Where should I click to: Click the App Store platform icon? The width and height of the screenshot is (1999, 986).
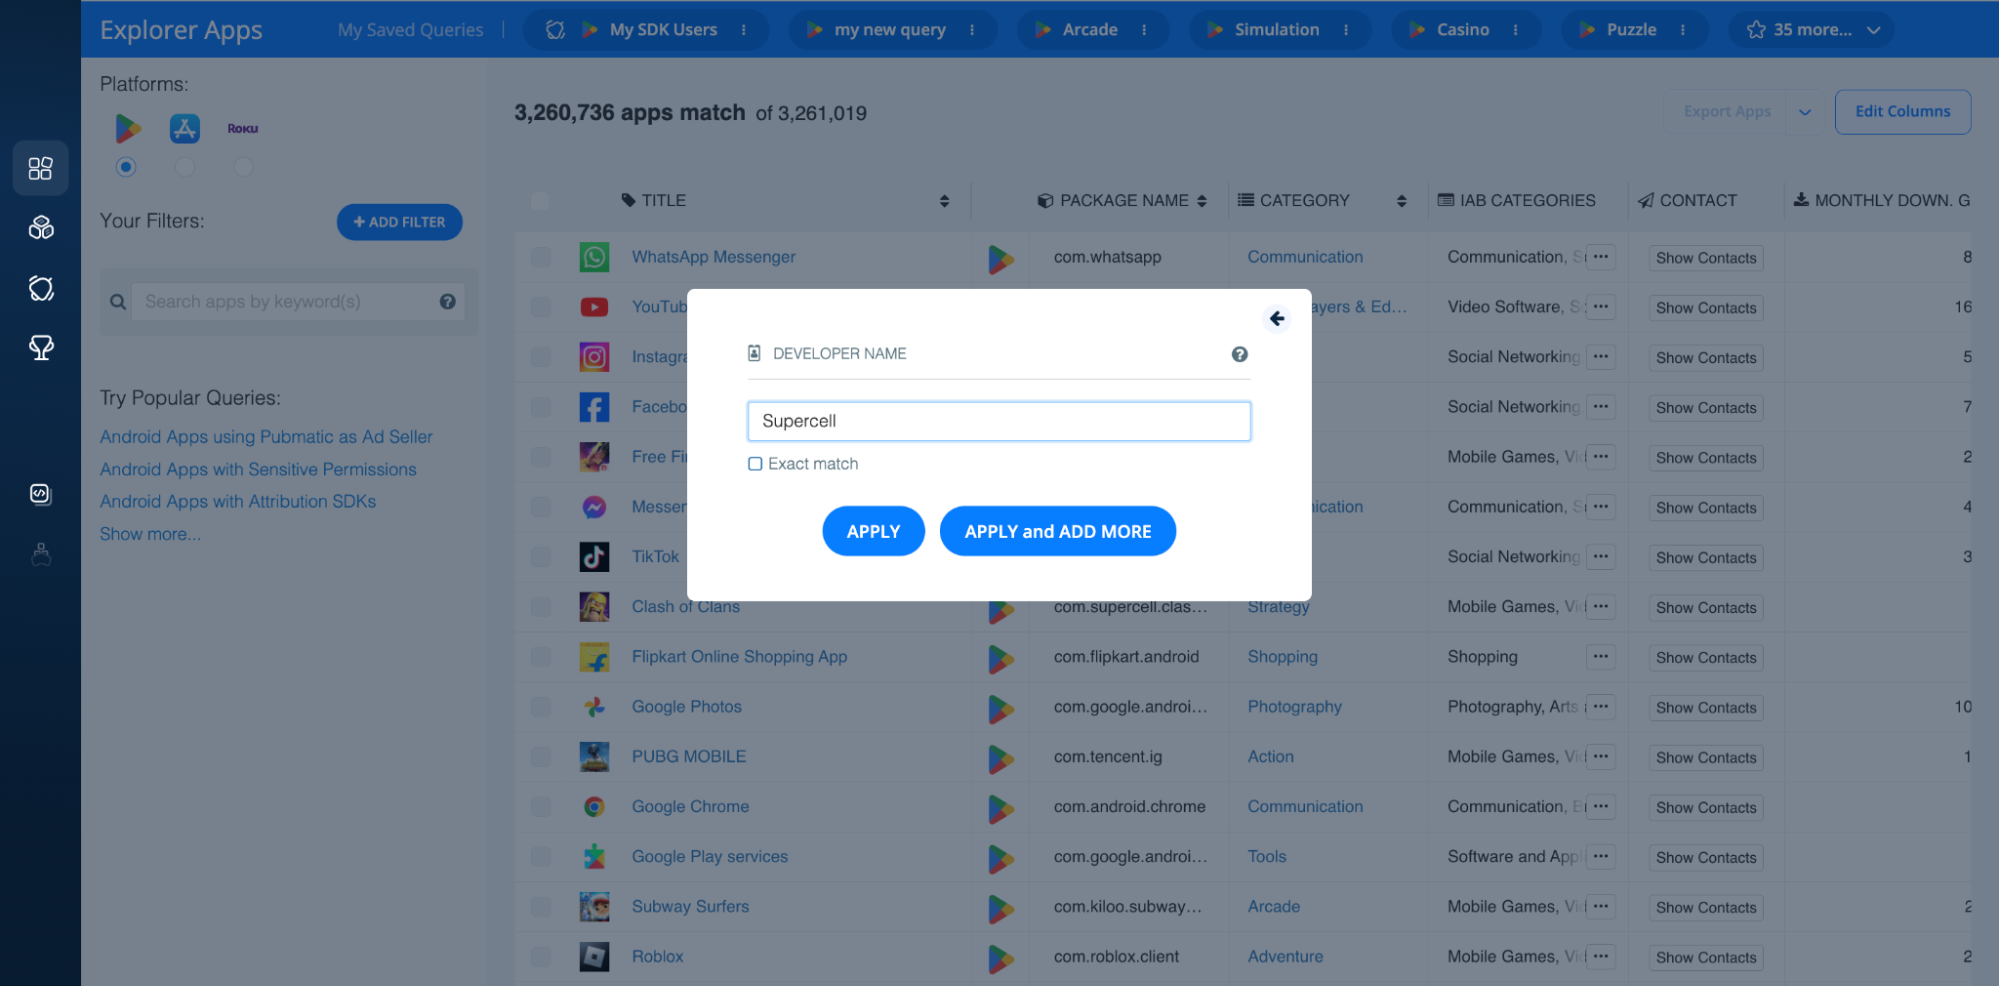tap(185, 128)
